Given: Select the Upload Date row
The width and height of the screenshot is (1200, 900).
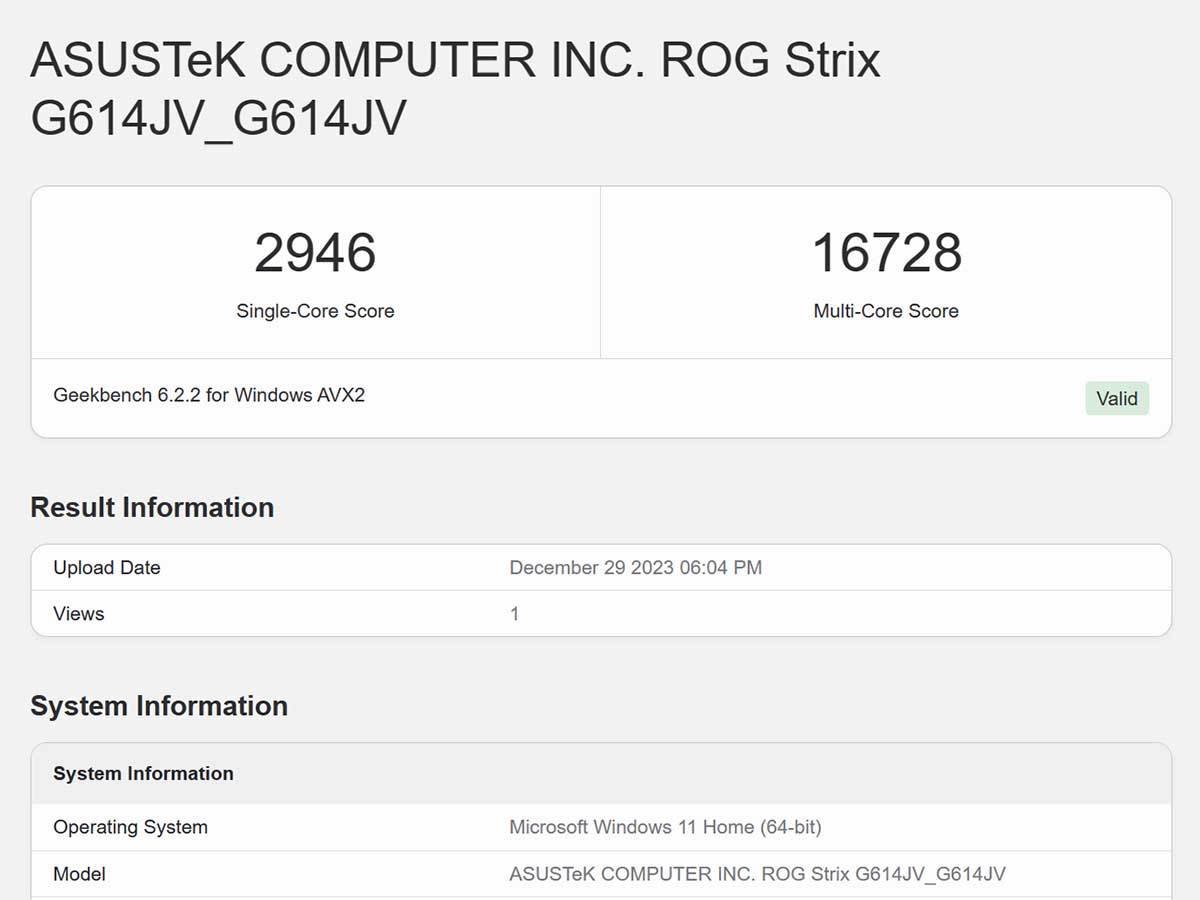Looking at the screenshot, I should [600, 568].
